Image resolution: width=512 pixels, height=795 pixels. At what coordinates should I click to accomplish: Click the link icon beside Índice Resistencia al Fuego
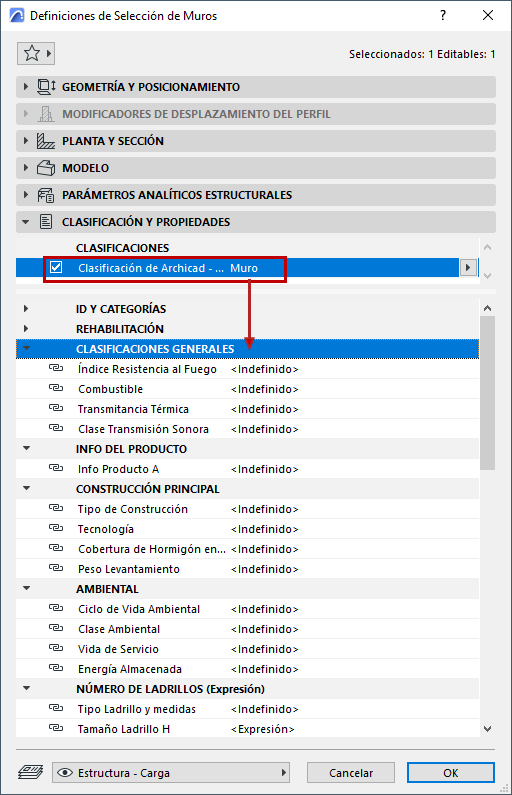click(56, 368)
